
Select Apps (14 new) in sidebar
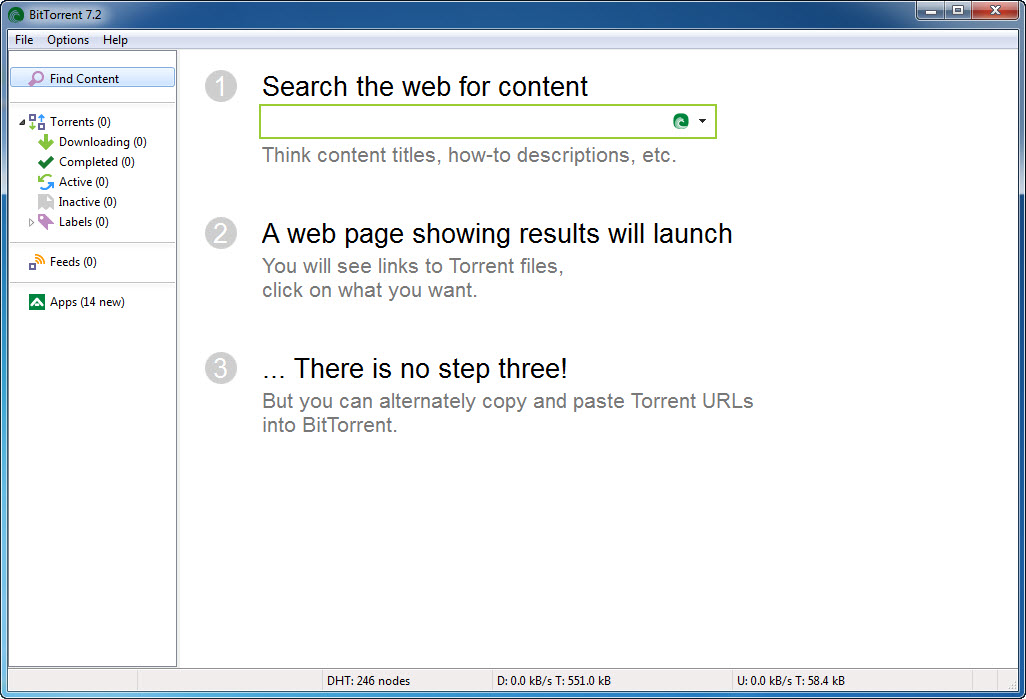(x=87, y=302)
